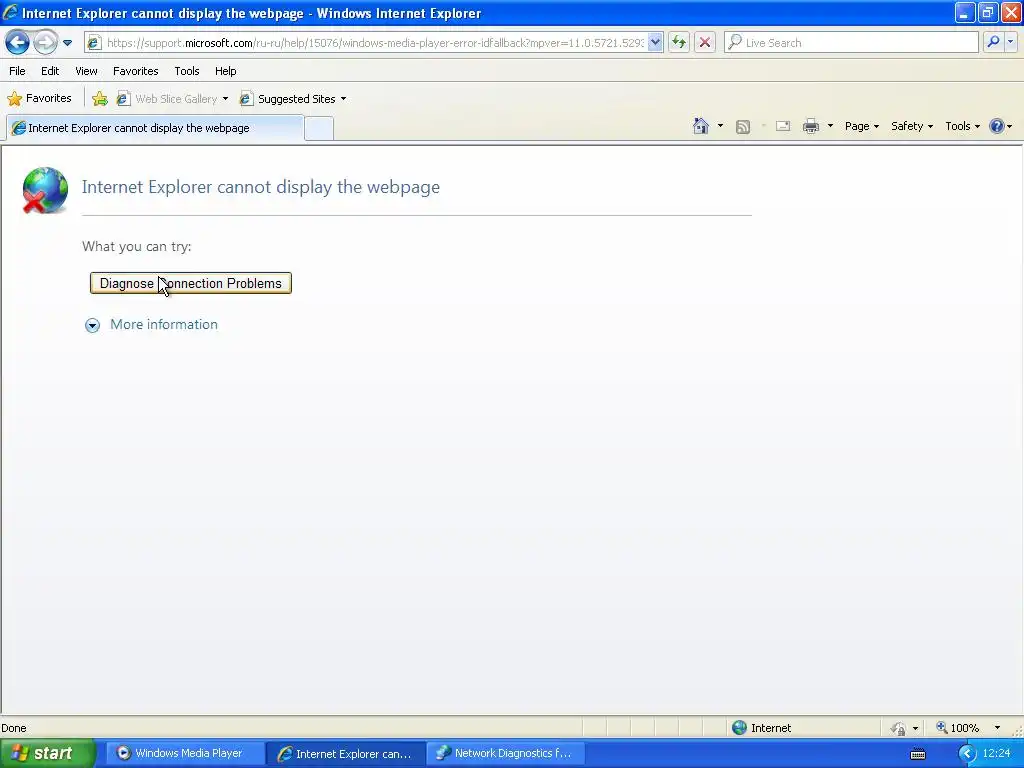1024x768 pixels.
Task: Open a new blank tab
Action: (319, 129)
